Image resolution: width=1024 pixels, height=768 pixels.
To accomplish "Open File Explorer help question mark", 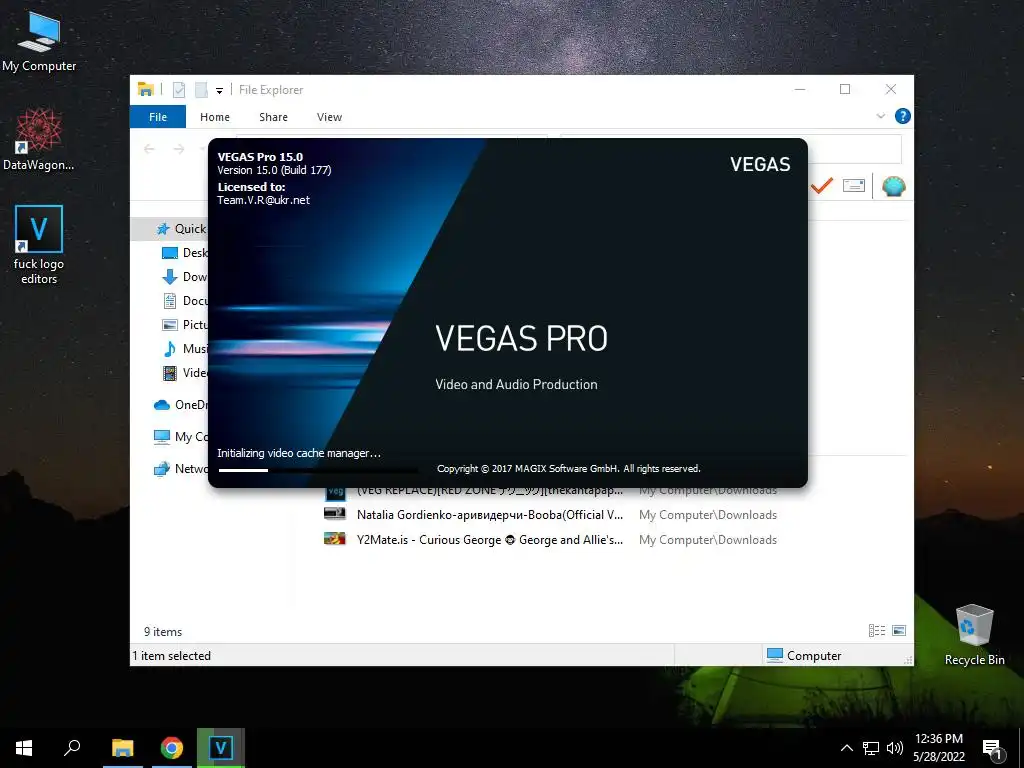I will [x=903, y=116].
